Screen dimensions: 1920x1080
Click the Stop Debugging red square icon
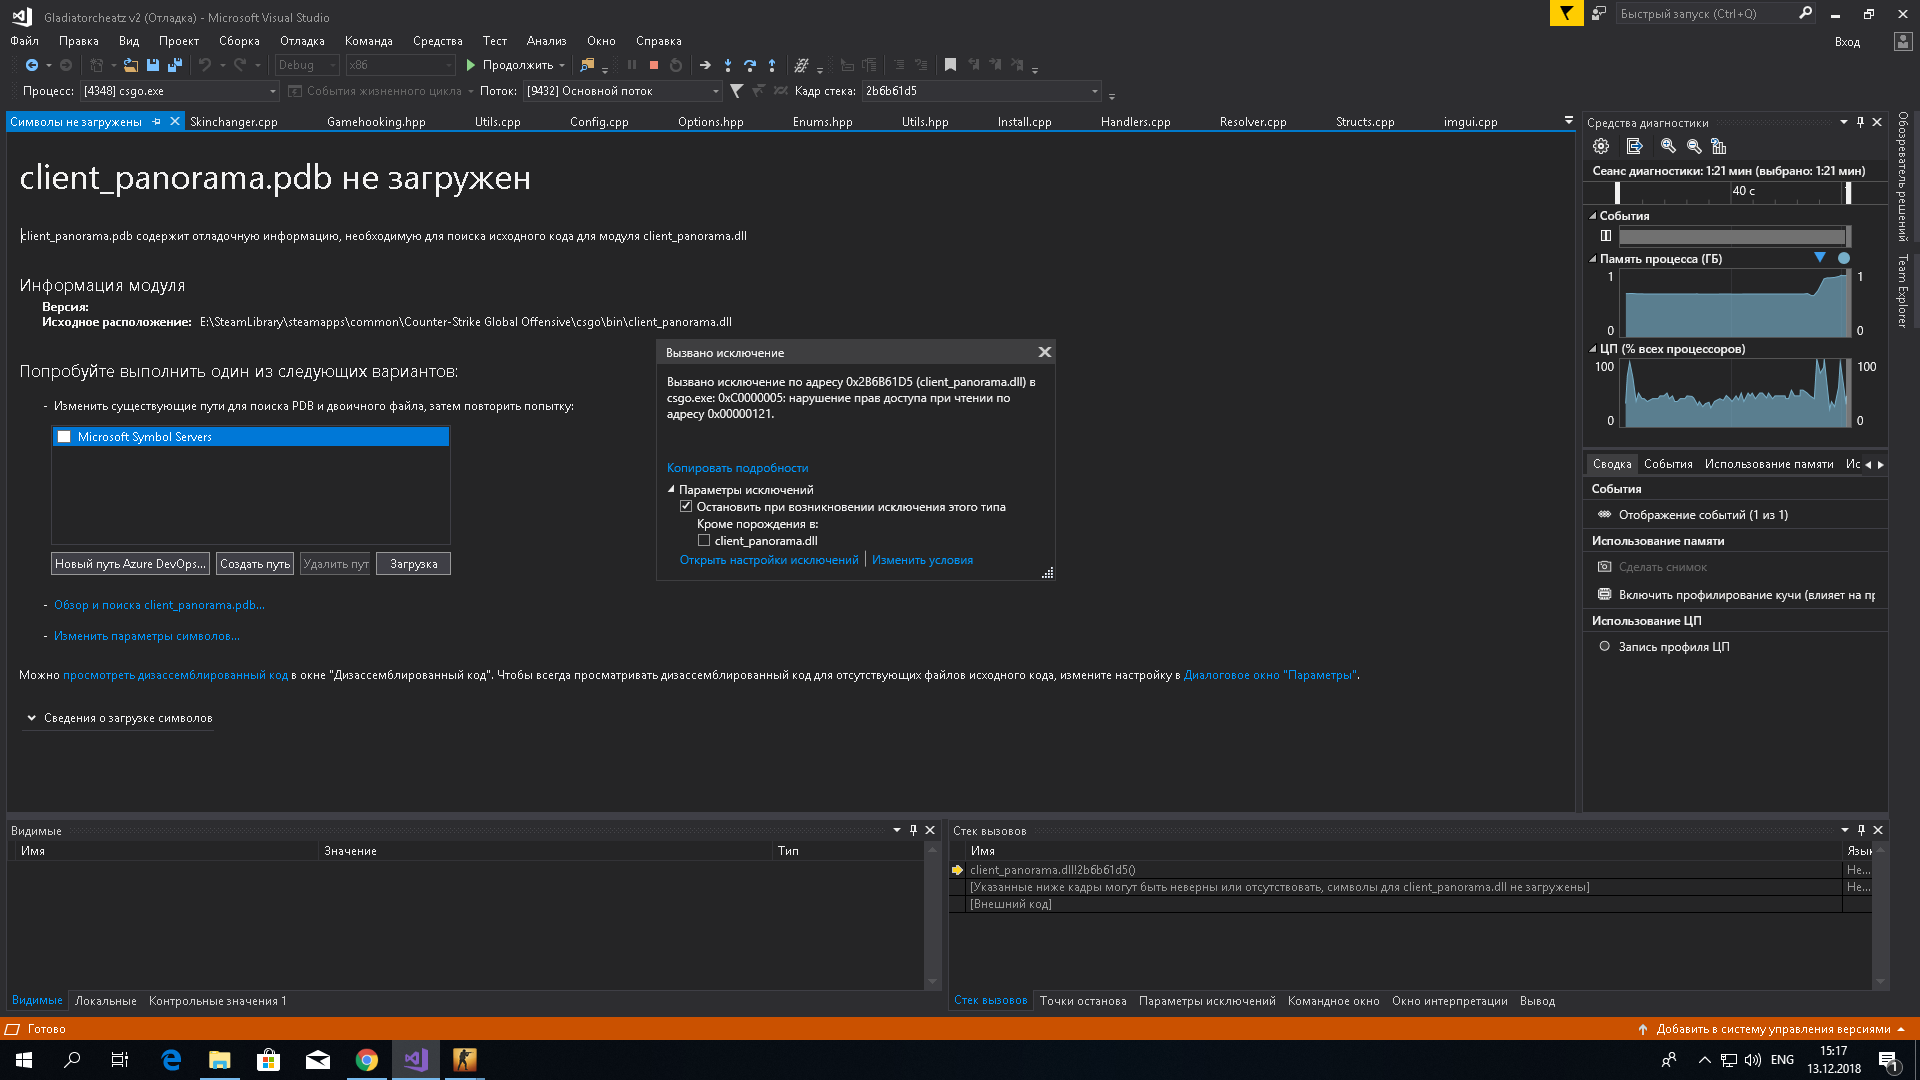[x=654, y=65]
